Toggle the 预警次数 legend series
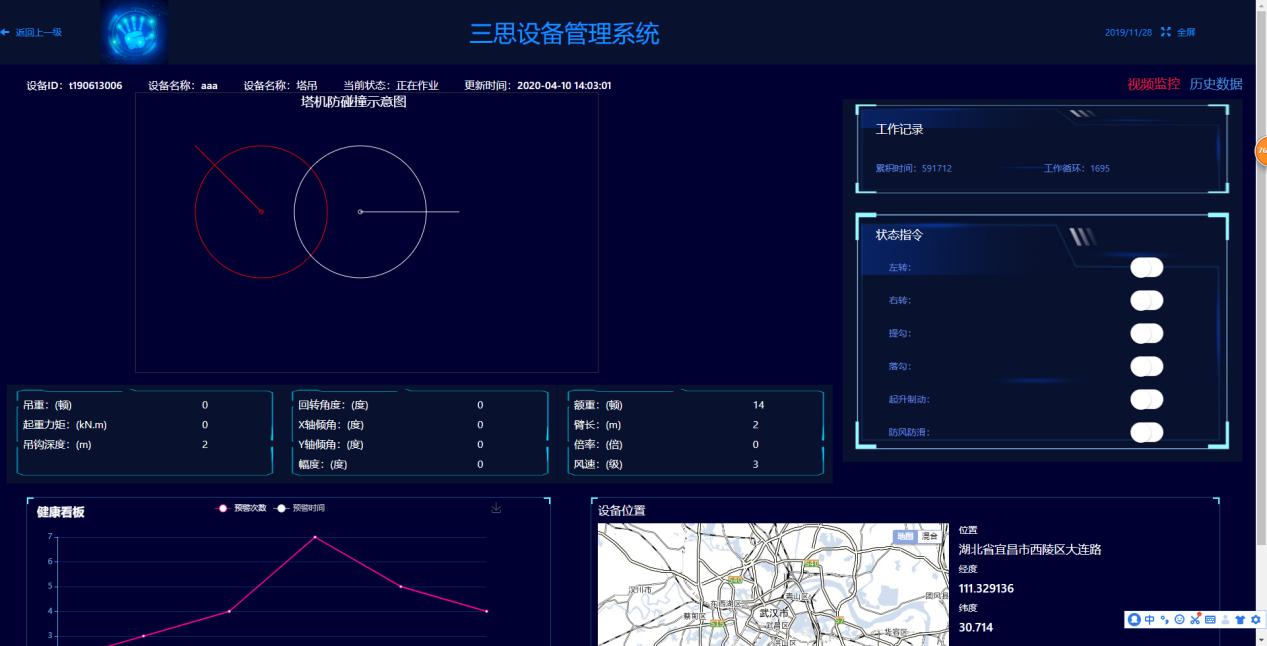This screenshot has height=646, width=1267. click(x=242, y=508)
